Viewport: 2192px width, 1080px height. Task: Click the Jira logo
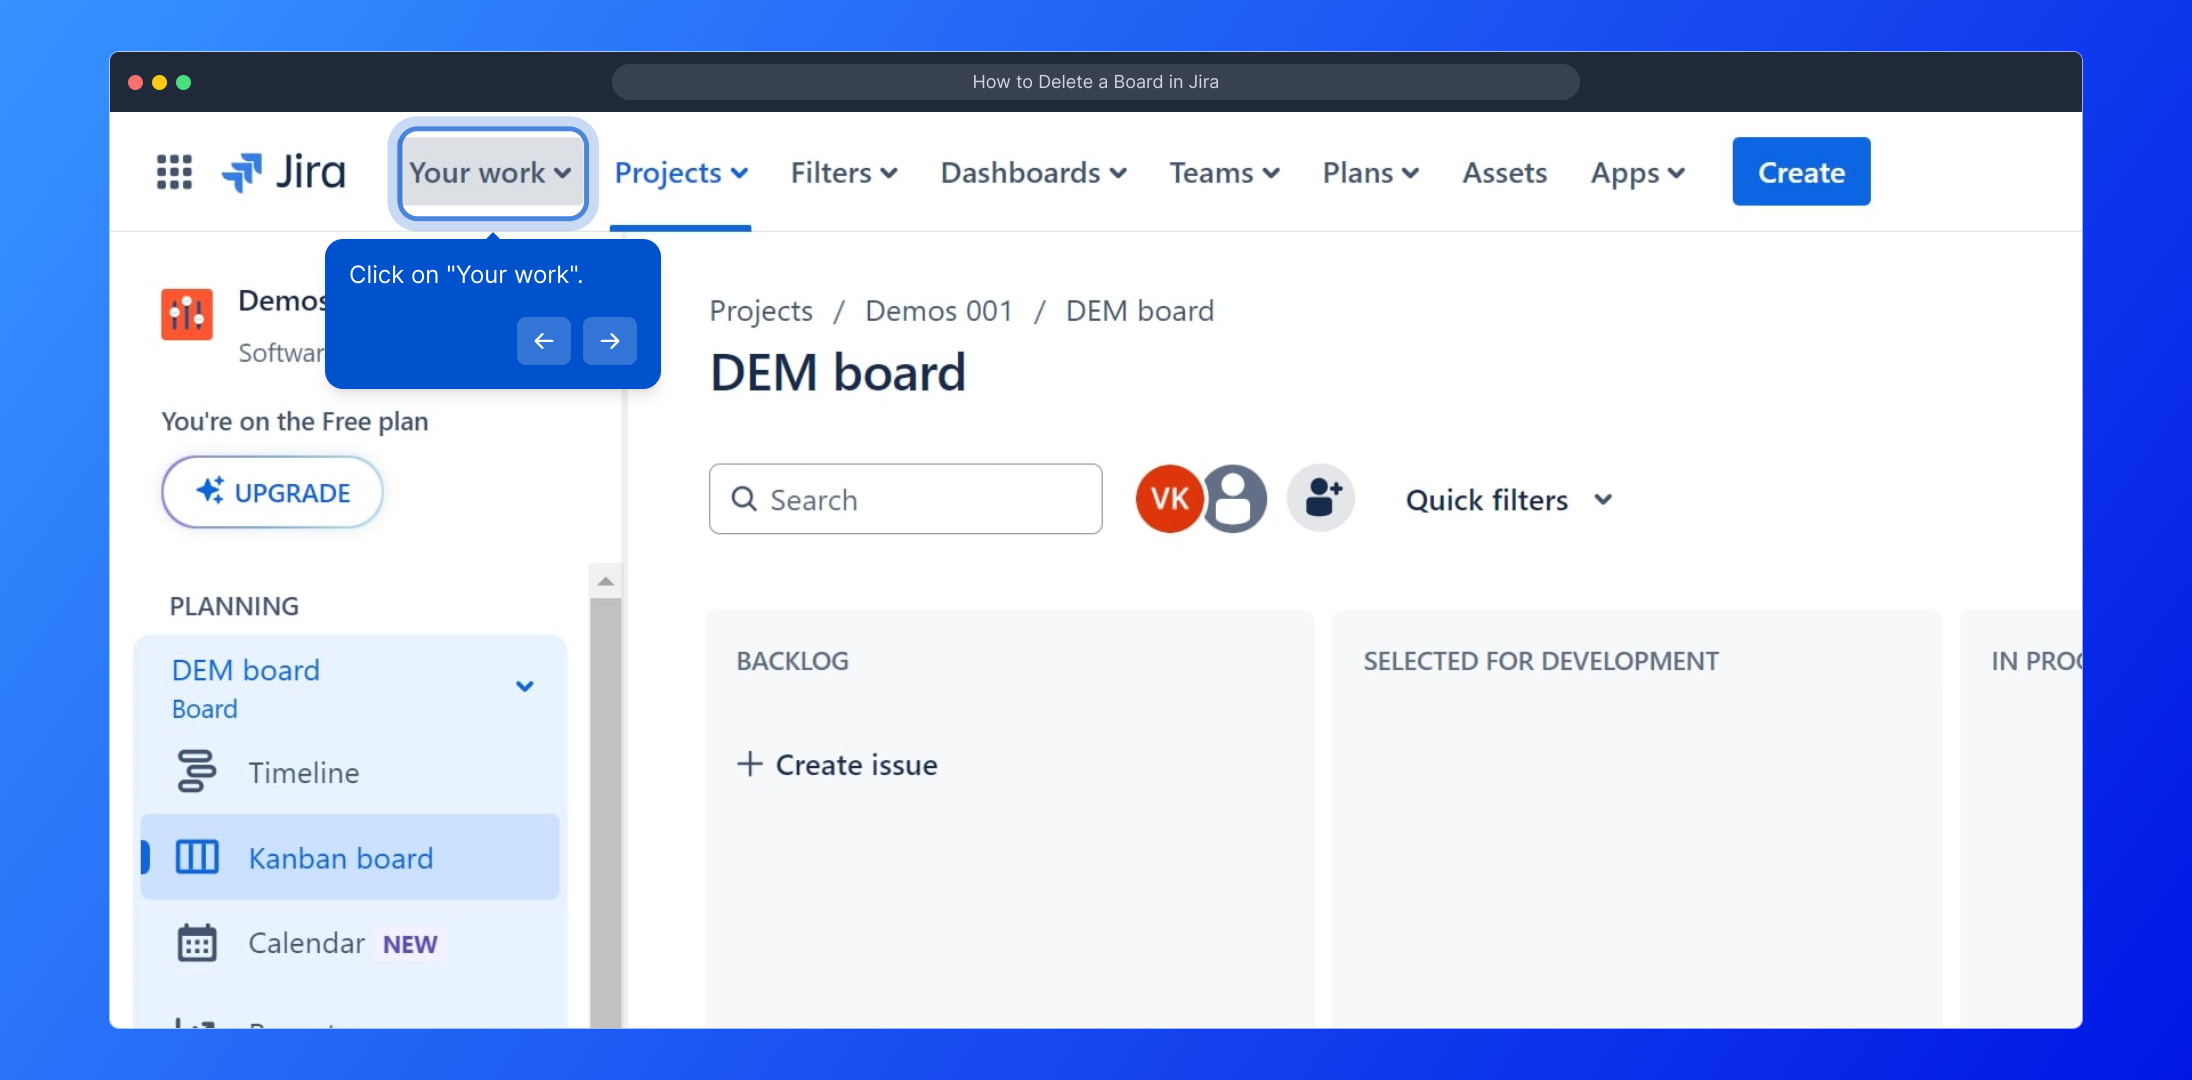pos(284,172)
